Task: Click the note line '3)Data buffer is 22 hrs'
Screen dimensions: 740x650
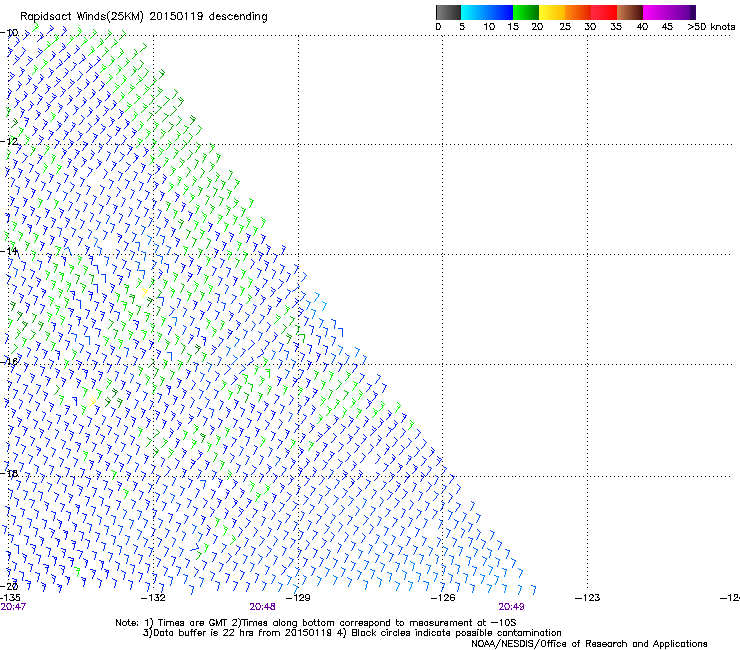Action: click(352, 633)
